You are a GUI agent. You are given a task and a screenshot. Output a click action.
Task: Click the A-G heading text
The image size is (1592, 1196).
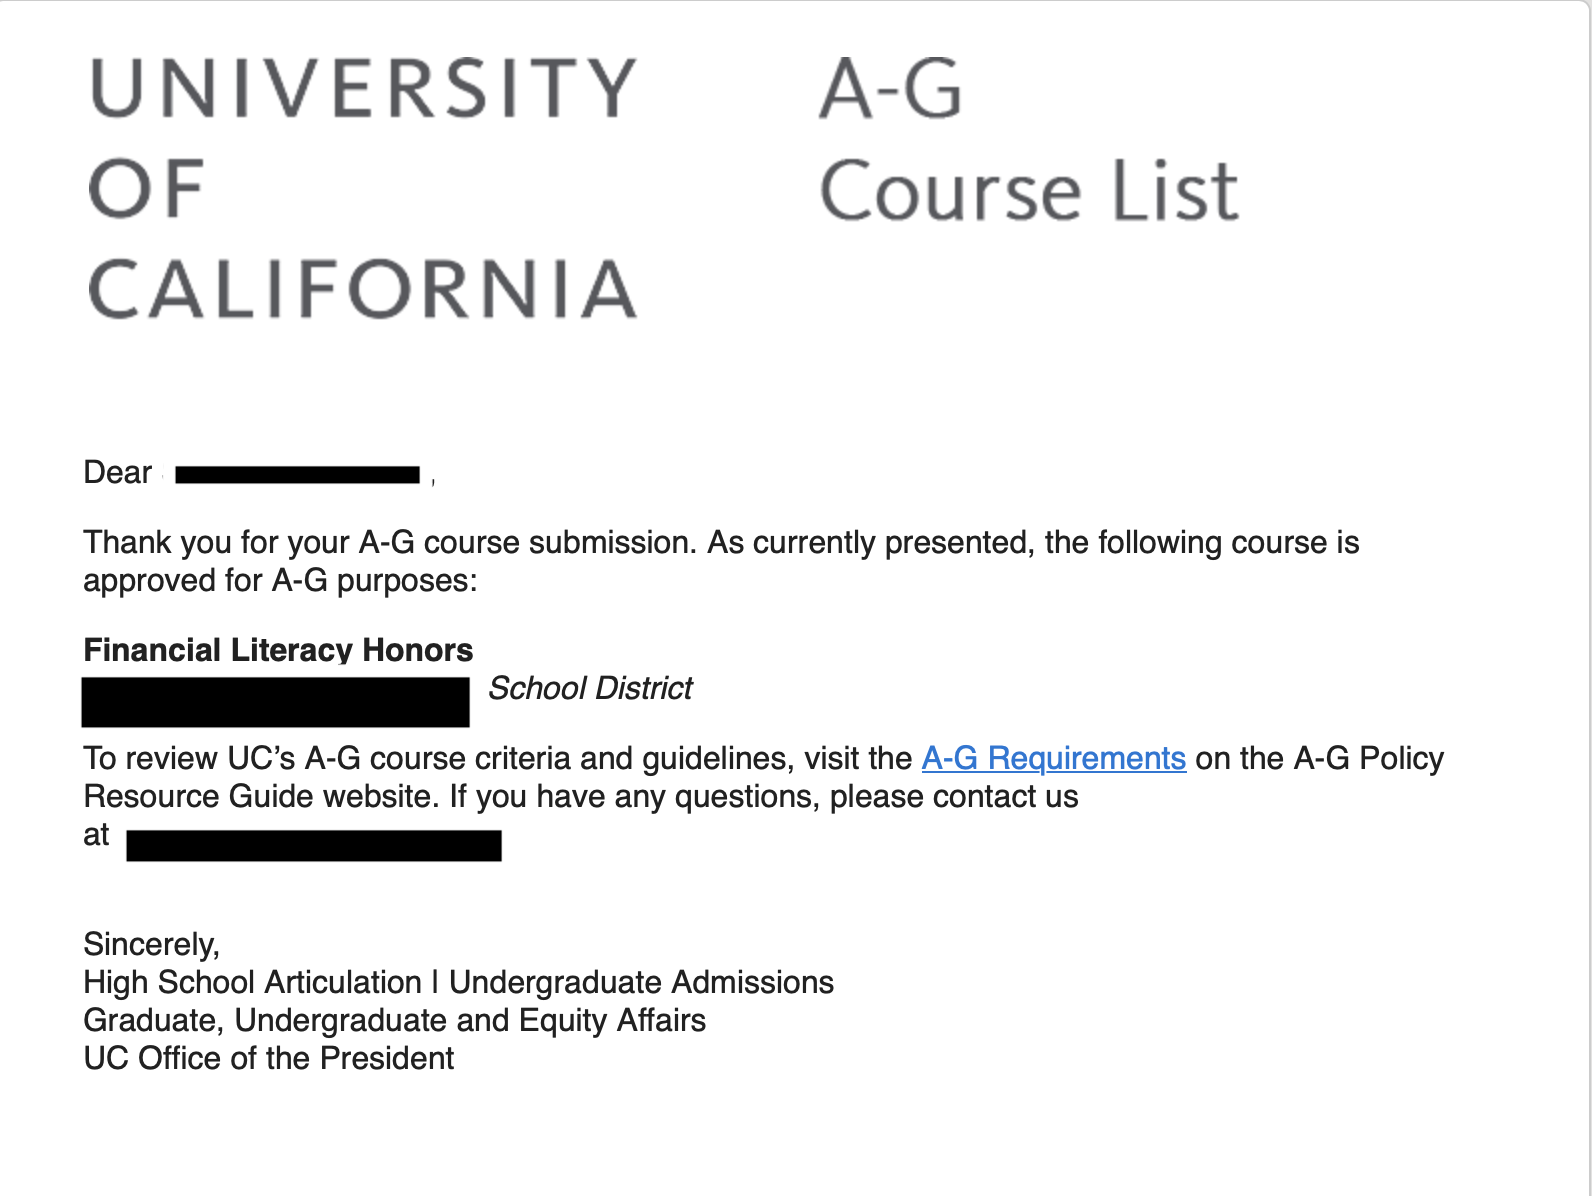[890, 89]
